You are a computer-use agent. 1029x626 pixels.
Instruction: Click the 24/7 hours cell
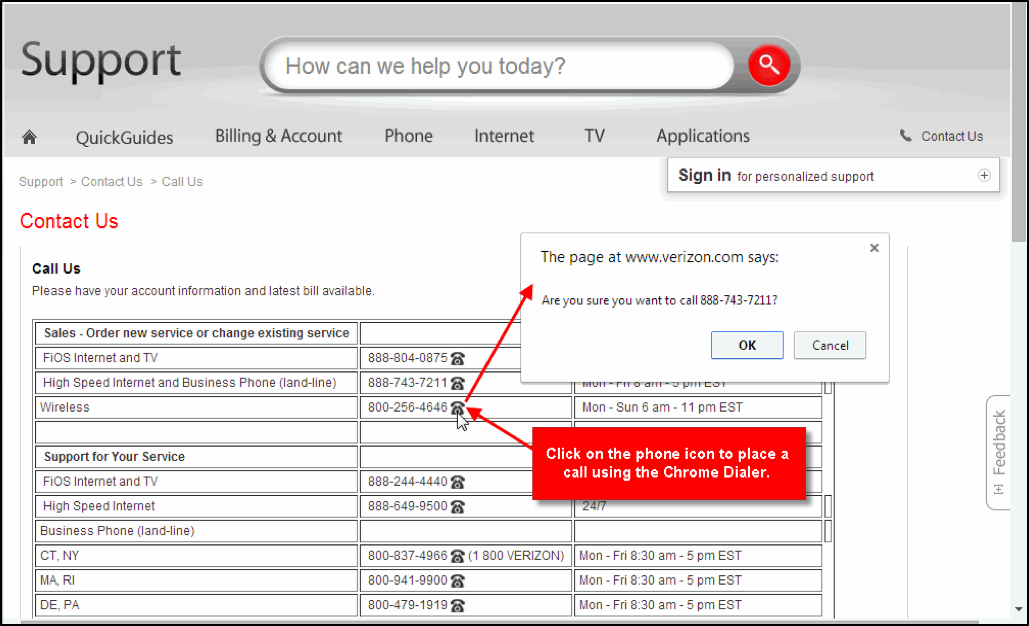pos(594,507)
